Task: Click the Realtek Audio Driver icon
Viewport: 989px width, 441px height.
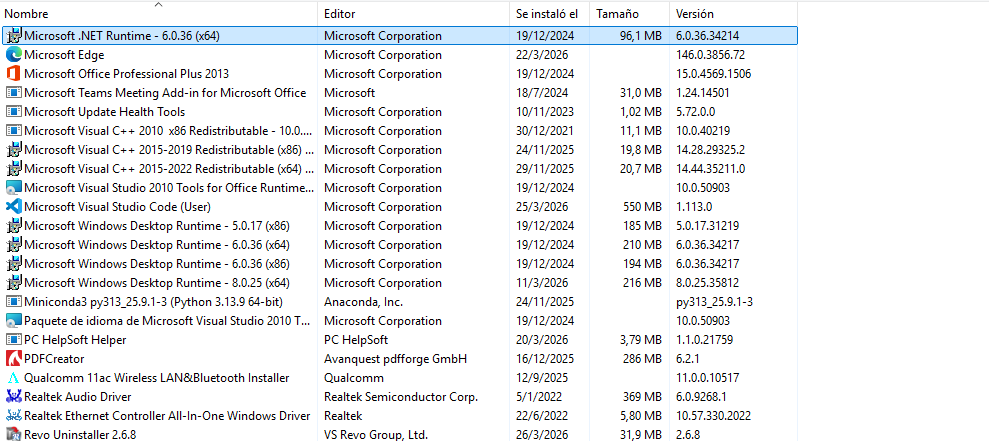Action: [14, 397]
